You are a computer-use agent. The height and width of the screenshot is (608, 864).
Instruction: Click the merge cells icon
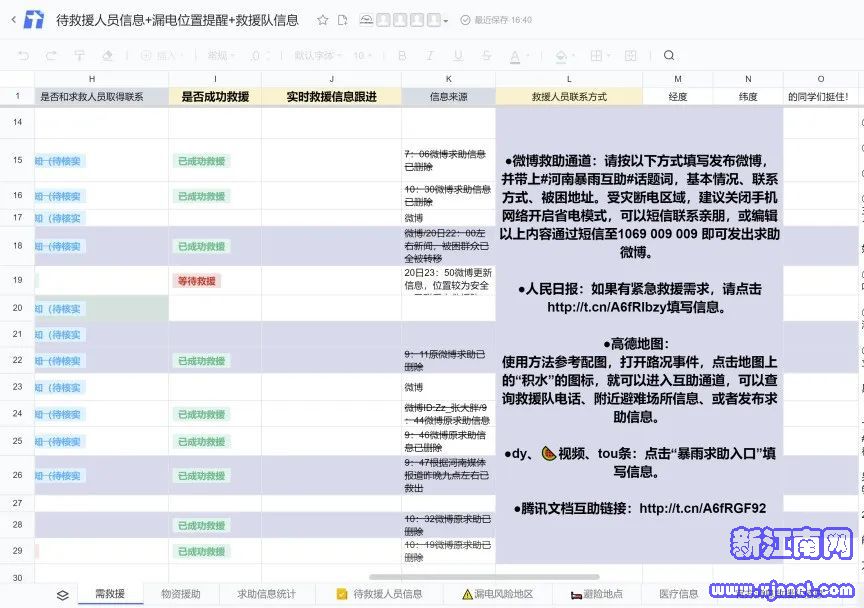pos(631,56)
